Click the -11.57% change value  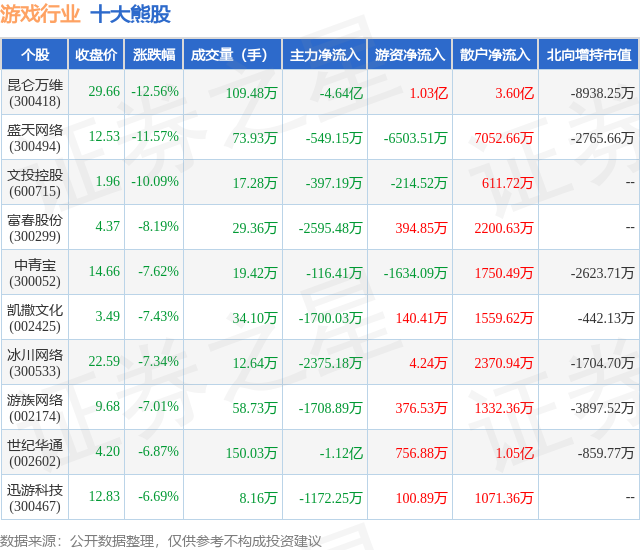tap(155, 136)
